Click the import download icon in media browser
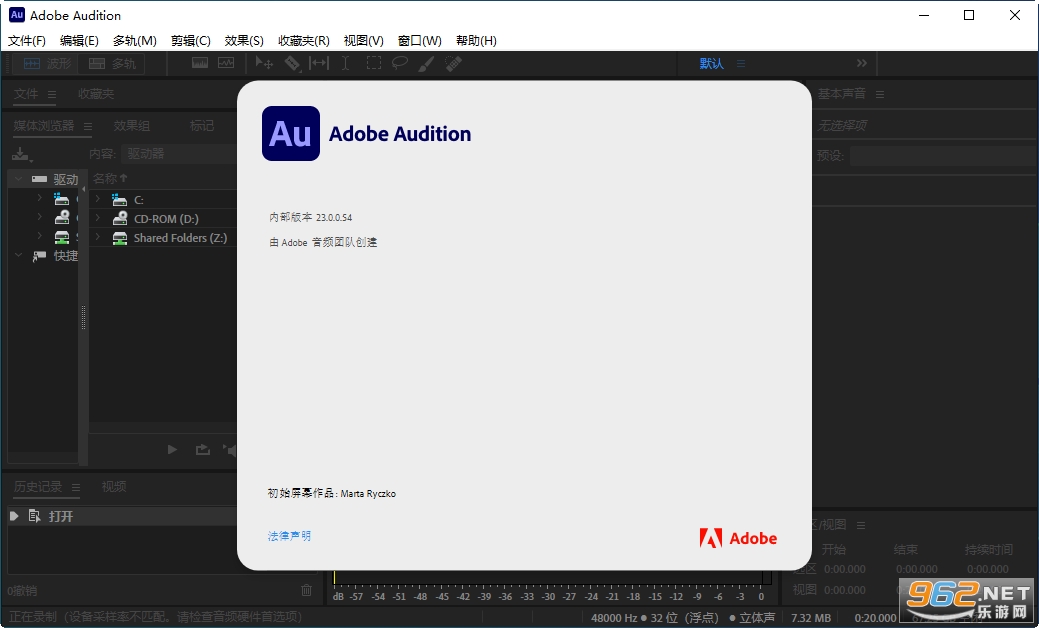This screenshot has height=628, width=1039. pos(21,154)
